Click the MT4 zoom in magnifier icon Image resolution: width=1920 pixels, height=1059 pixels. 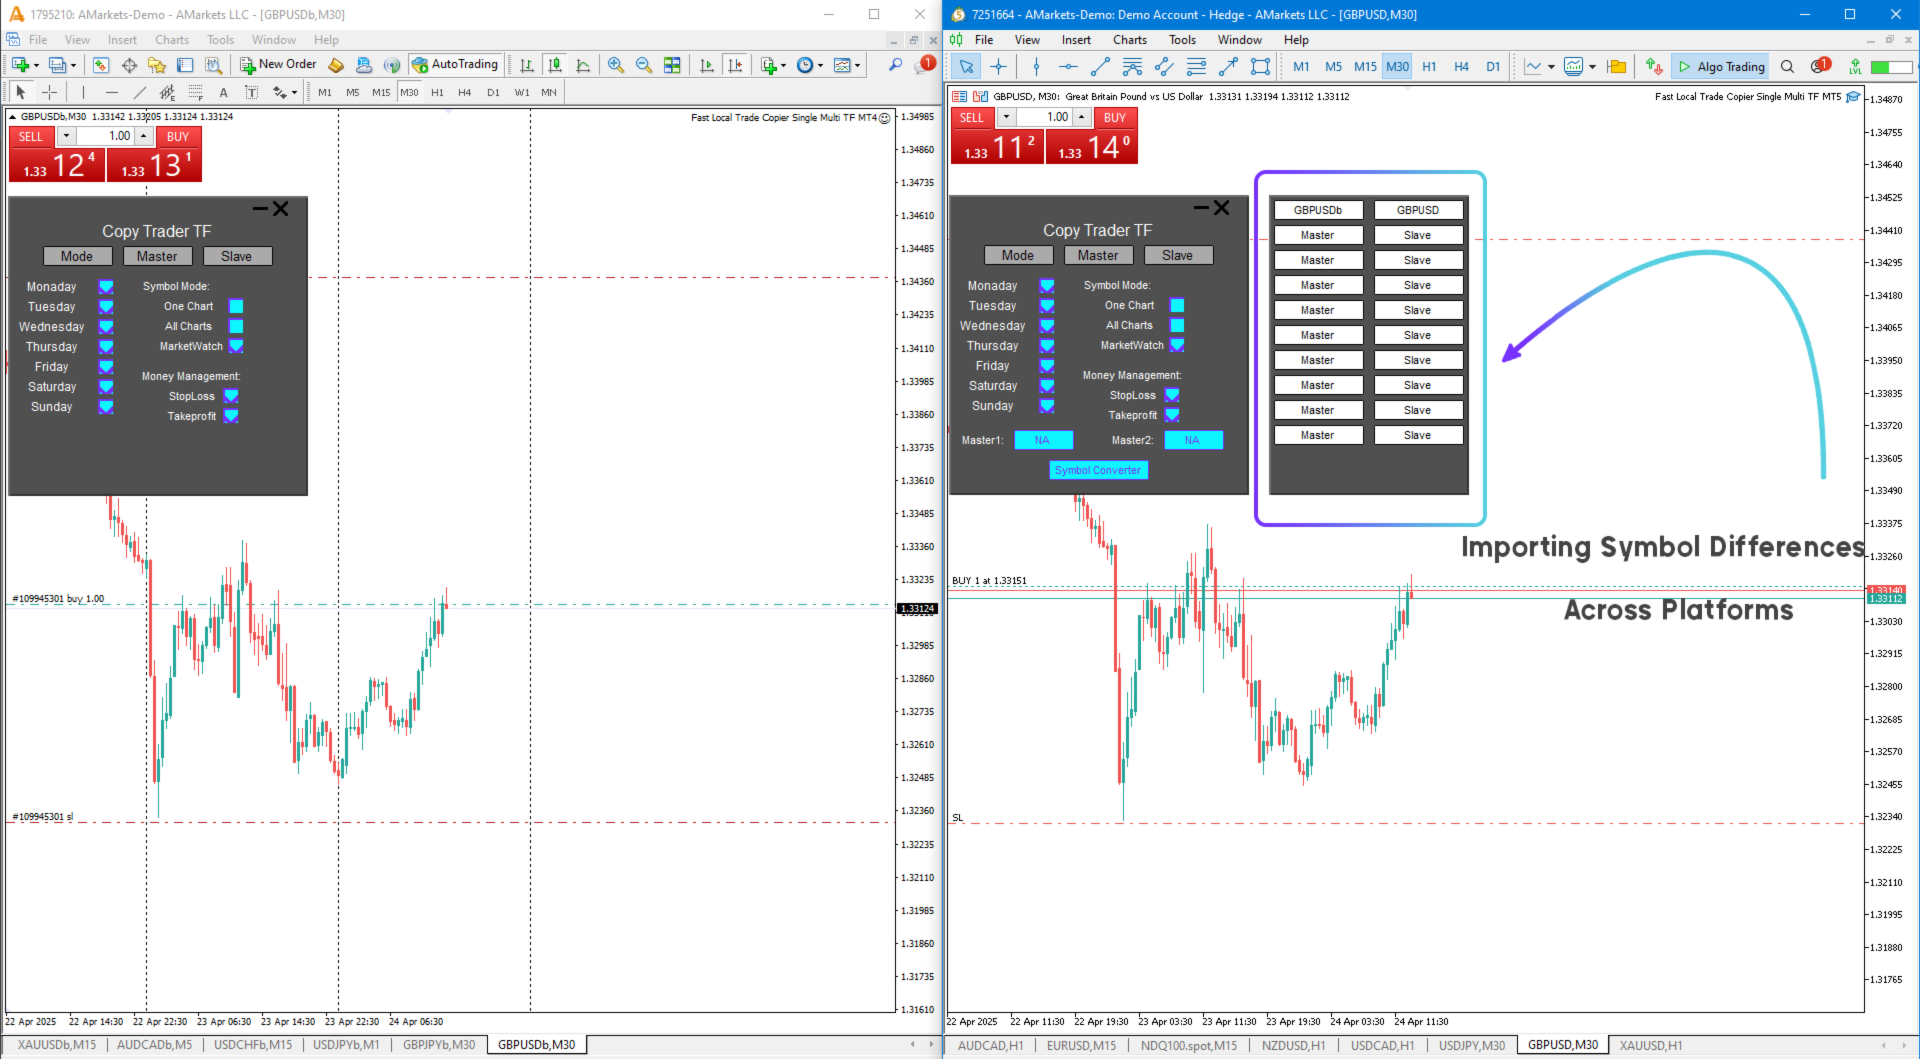coord(616,65)
